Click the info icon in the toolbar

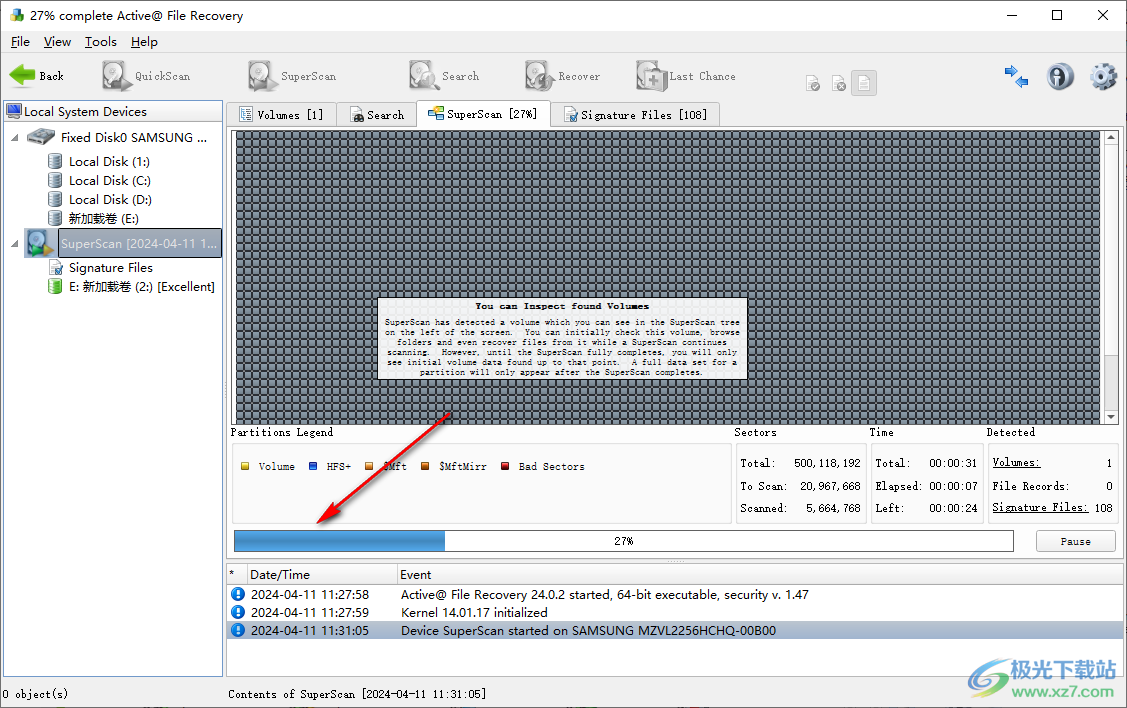click(1060, 76)
